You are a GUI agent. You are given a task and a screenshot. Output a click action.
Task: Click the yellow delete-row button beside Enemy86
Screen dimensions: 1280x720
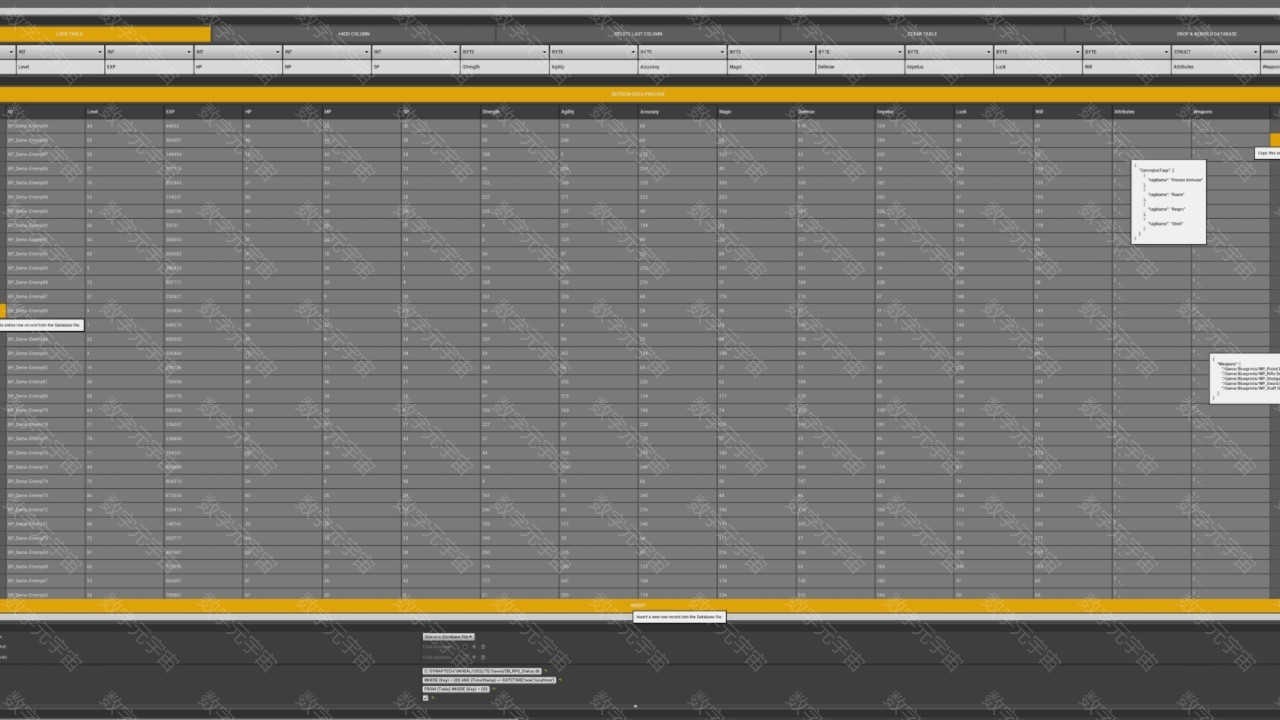[x=3, y=311]
